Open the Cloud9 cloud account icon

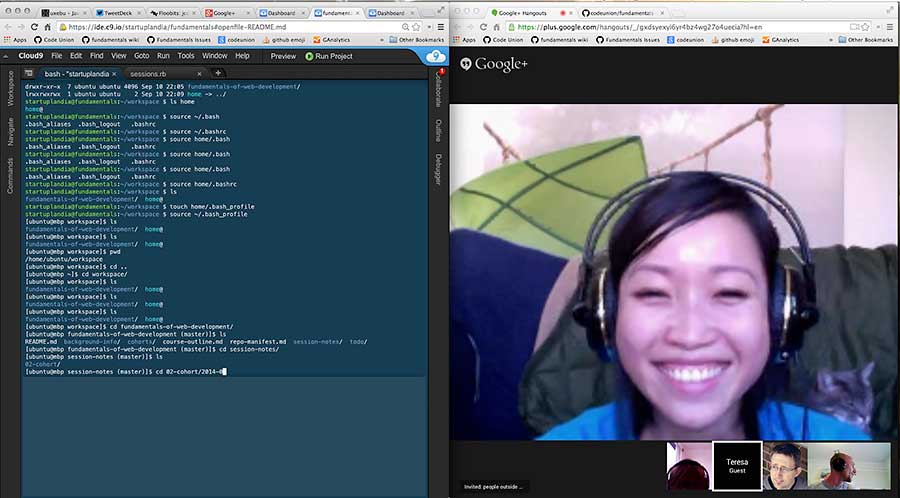point(436,56)
